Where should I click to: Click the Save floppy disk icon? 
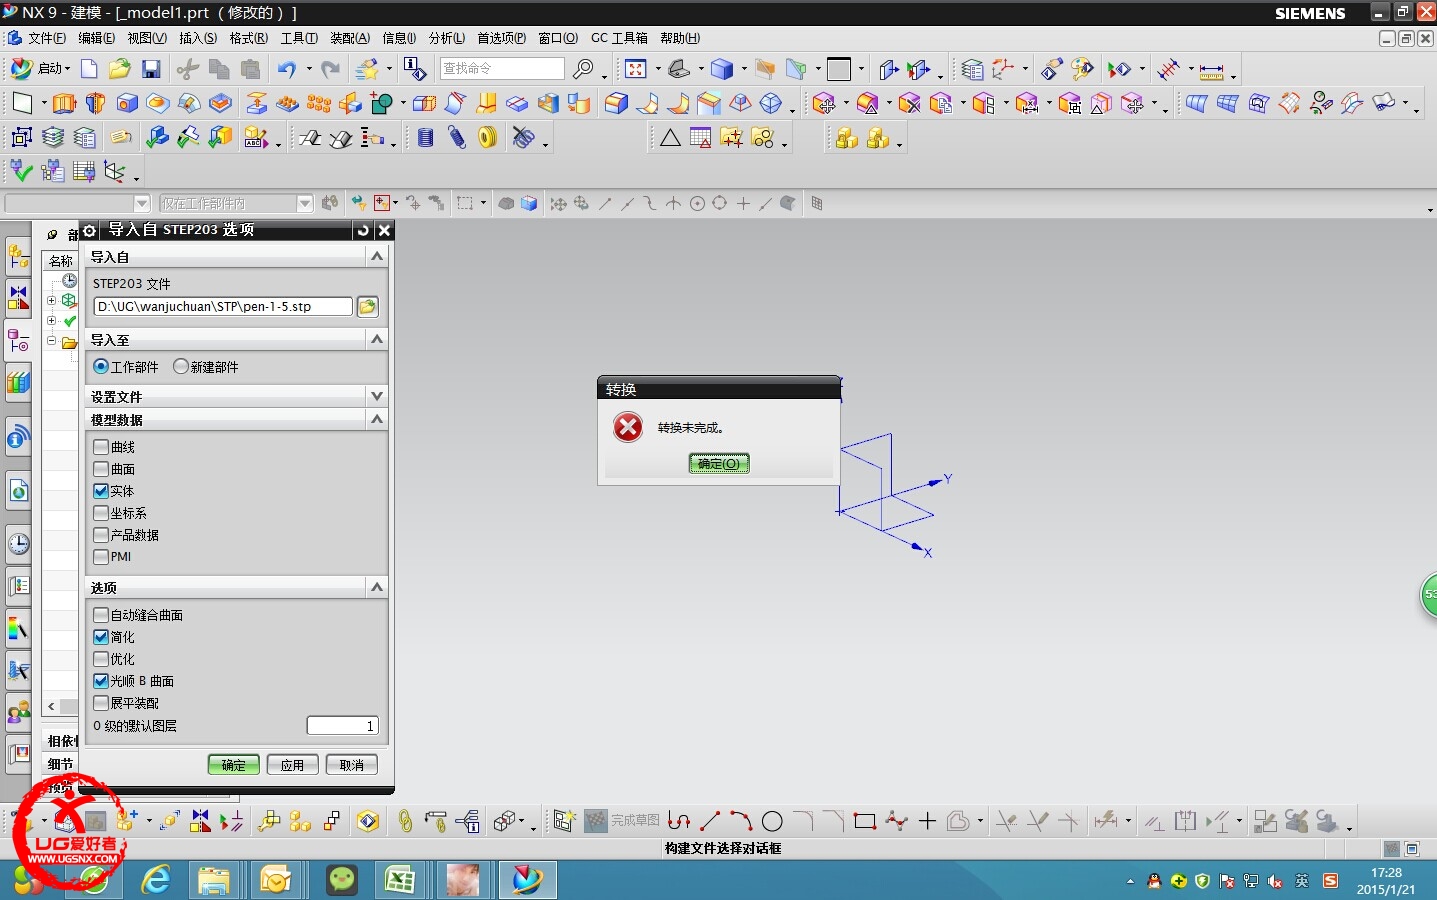coord(151,69)
